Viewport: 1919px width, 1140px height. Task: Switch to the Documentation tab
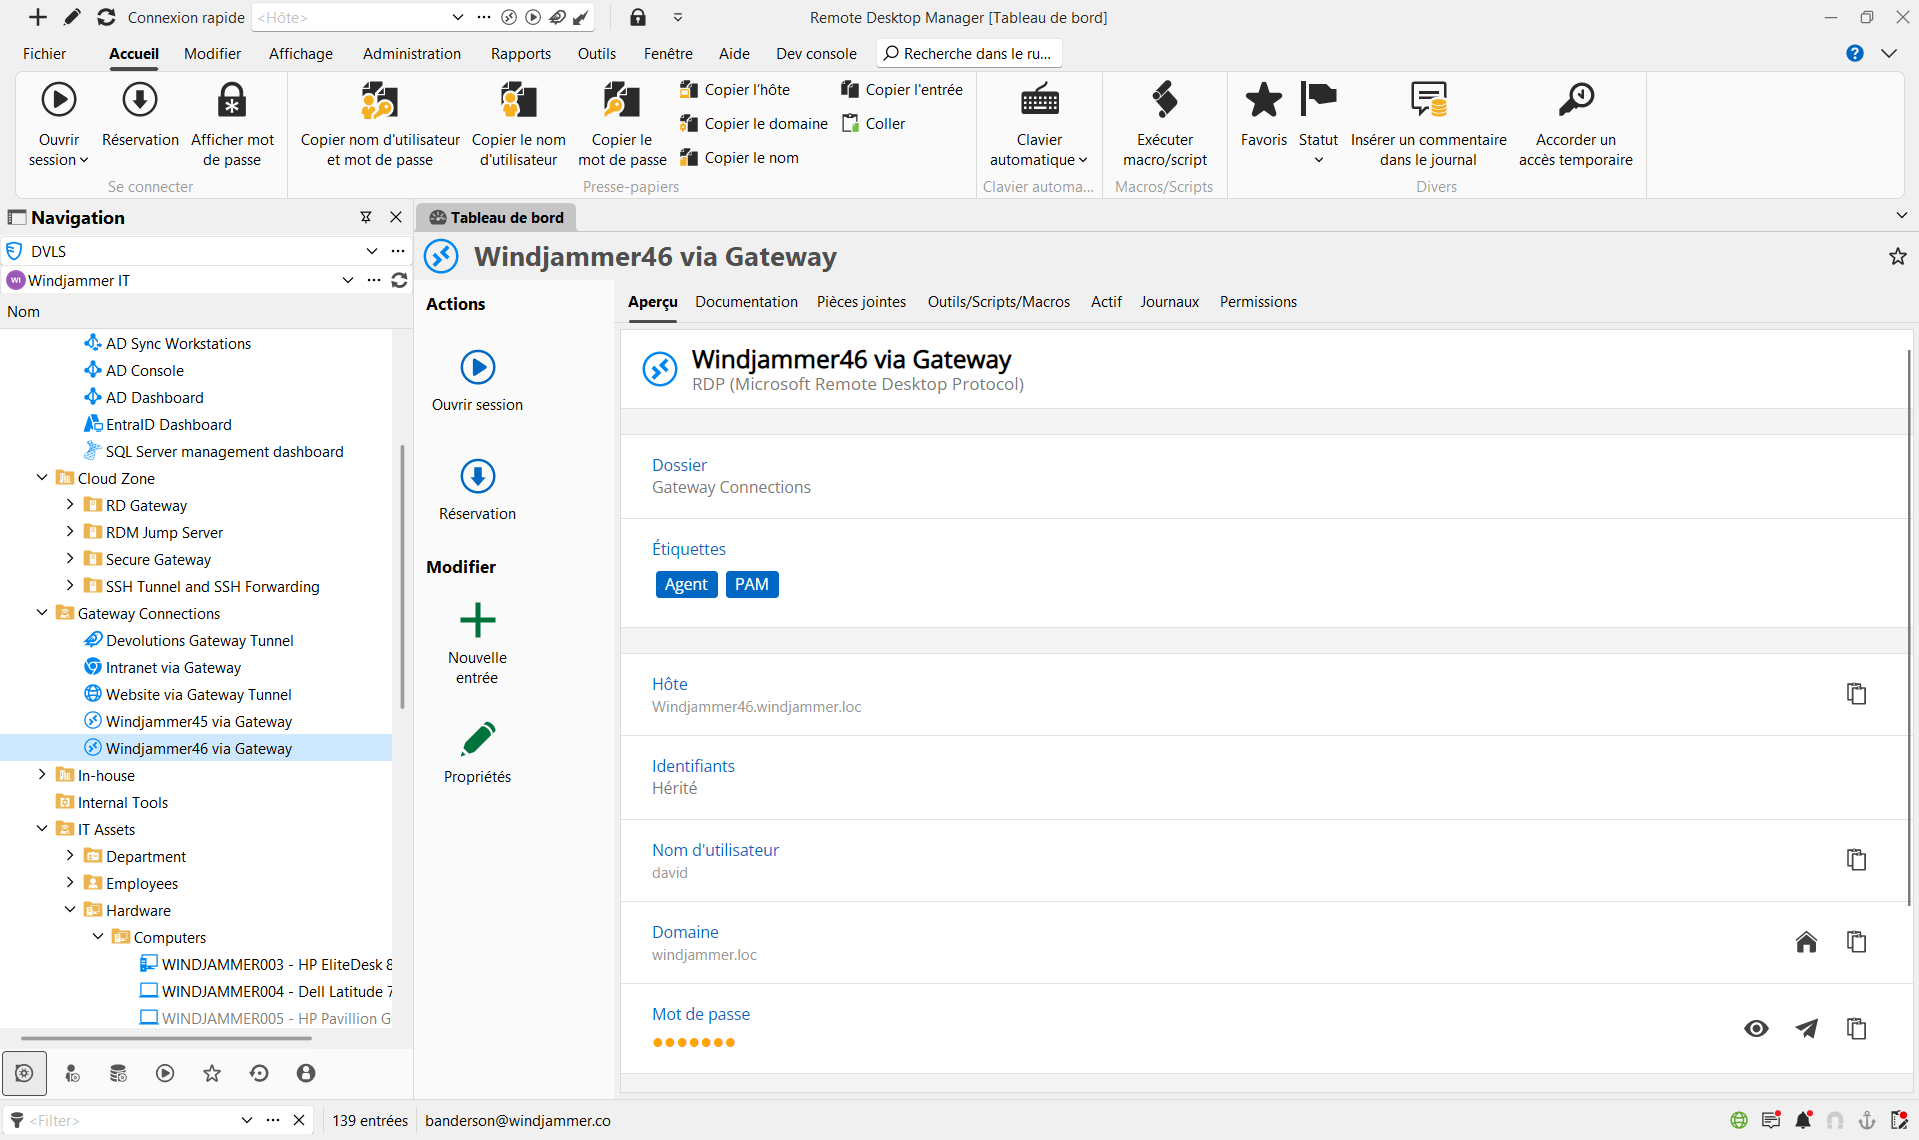pos(746,302)
